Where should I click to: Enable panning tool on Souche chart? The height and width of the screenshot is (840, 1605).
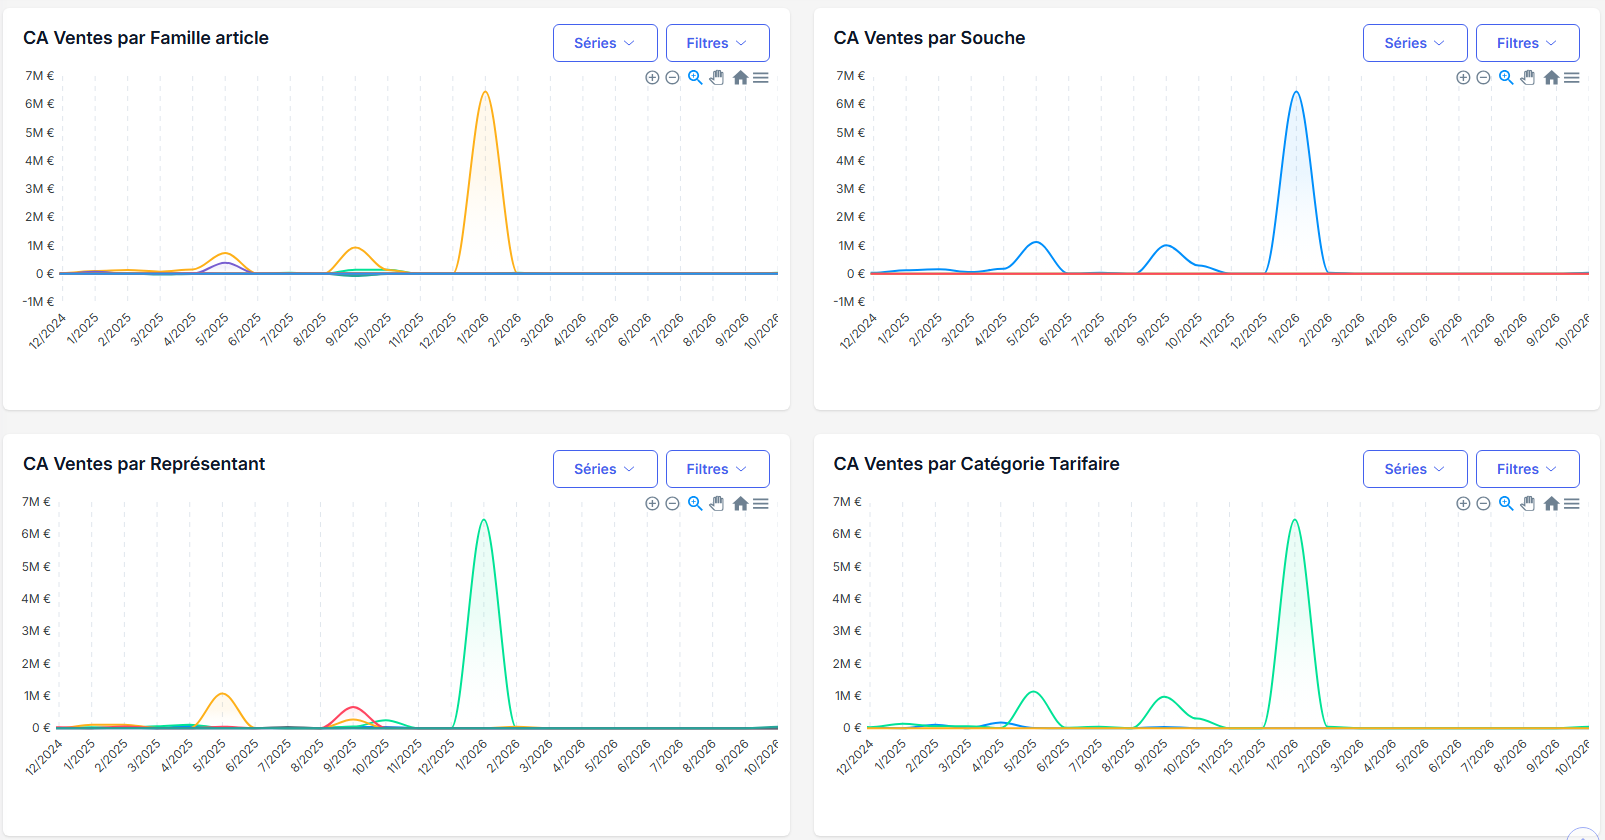(1528, 78)
